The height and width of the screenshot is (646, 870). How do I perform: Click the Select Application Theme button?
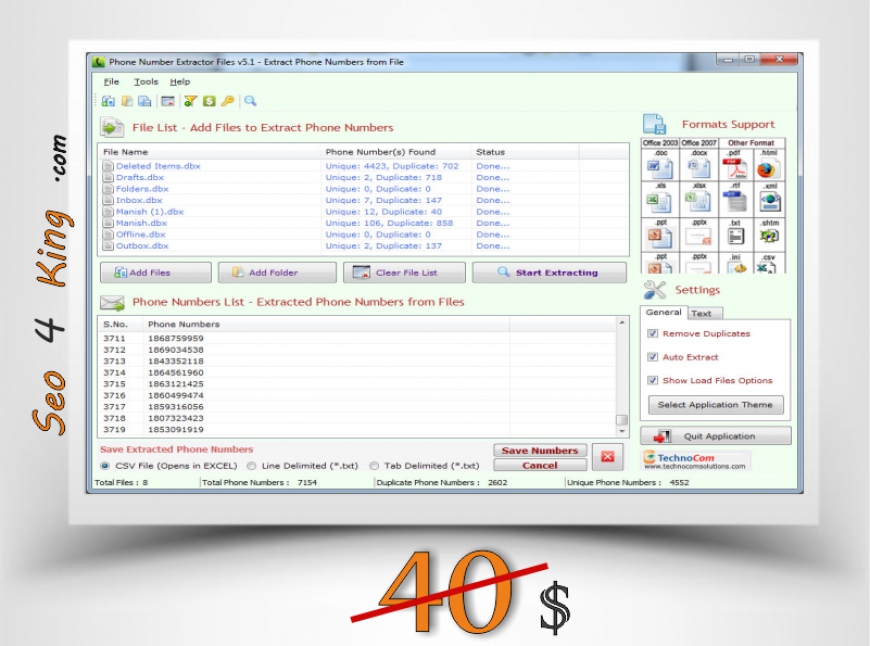tap(715, 405)
